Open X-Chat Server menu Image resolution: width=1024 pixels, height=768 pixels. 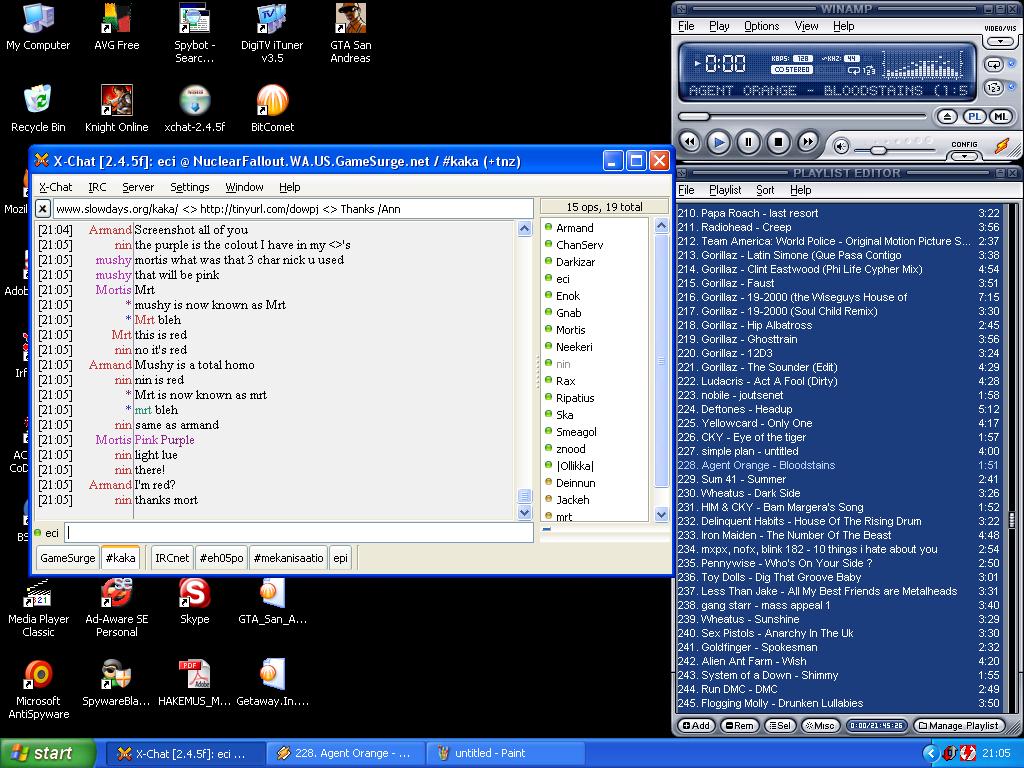point(138,187)
